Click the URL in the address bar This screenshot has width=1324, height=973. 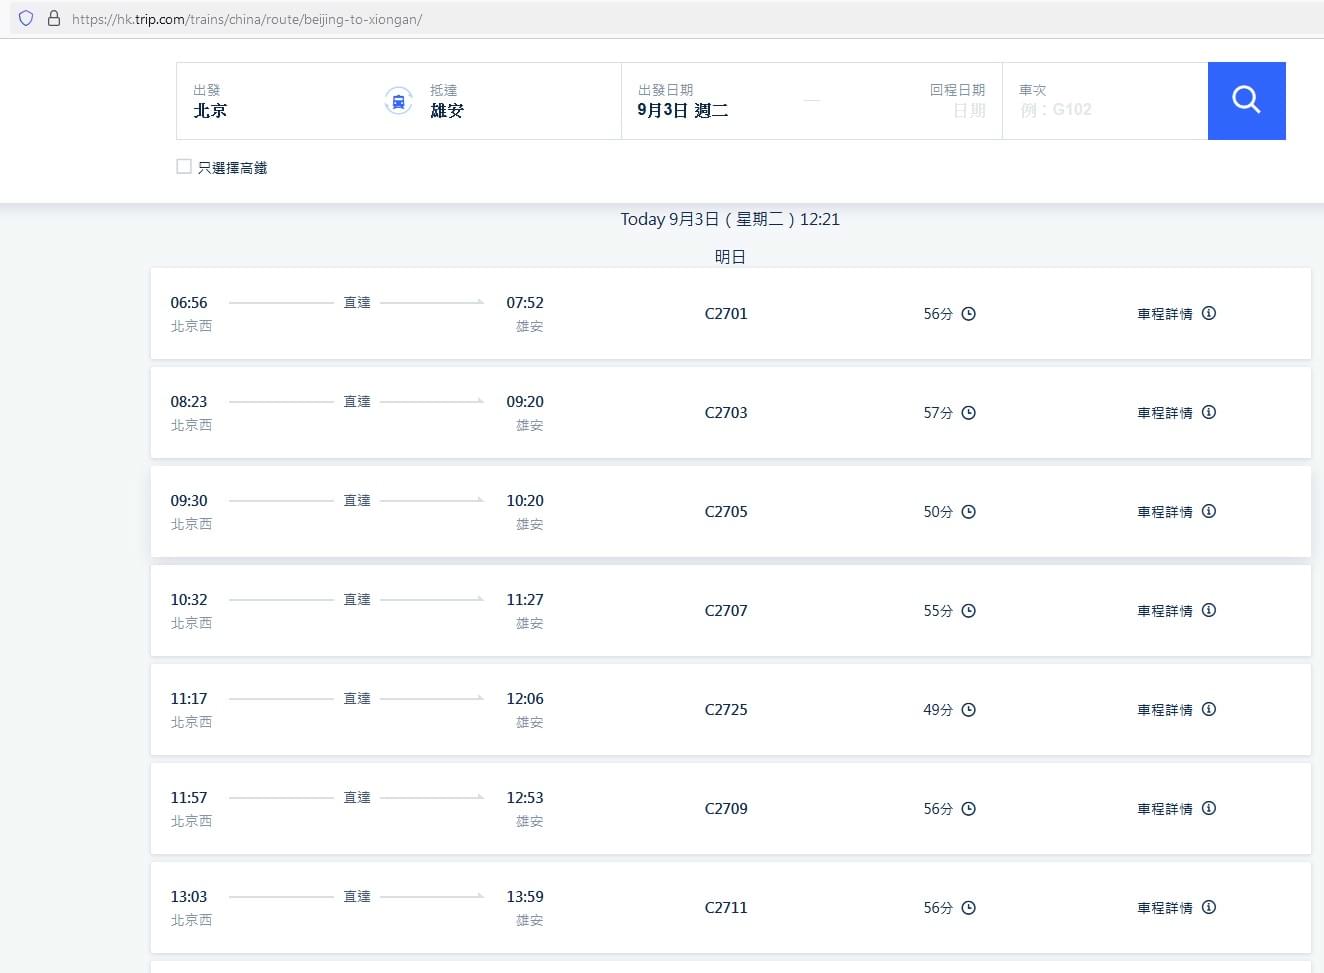click(x=247, y=19)
